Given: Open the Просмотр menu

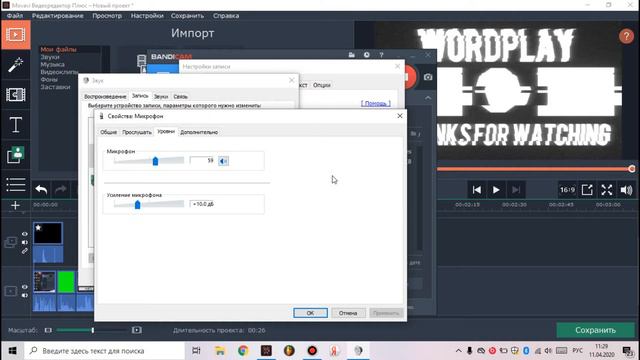Looking at the screenshot, I should click(107, 16).
